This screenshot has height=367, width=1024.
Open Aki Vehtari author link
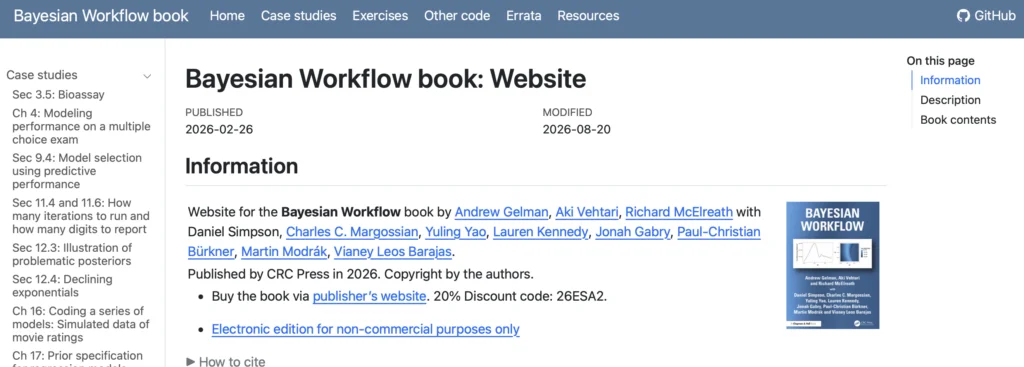[x=587, y=212]
